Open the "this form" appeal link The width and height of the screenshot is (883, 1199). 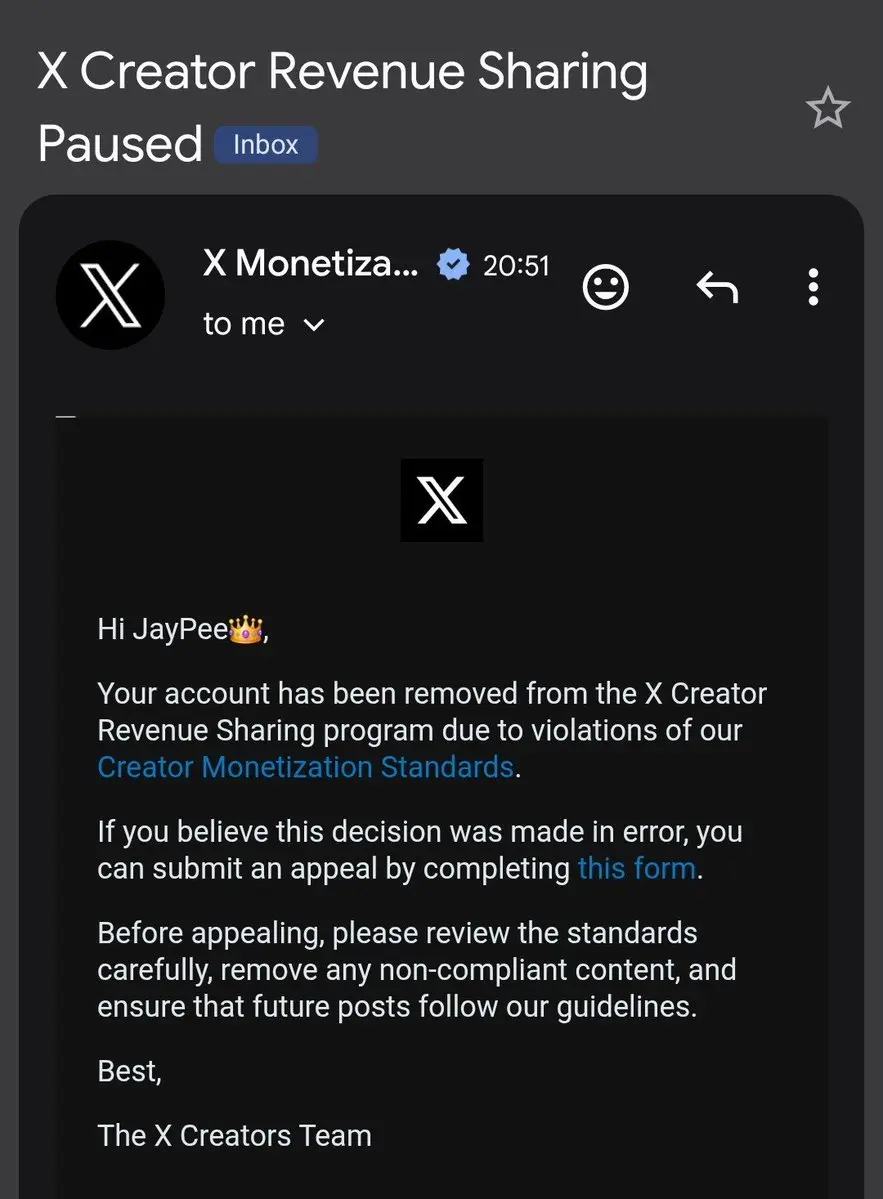tap(637, 869)
